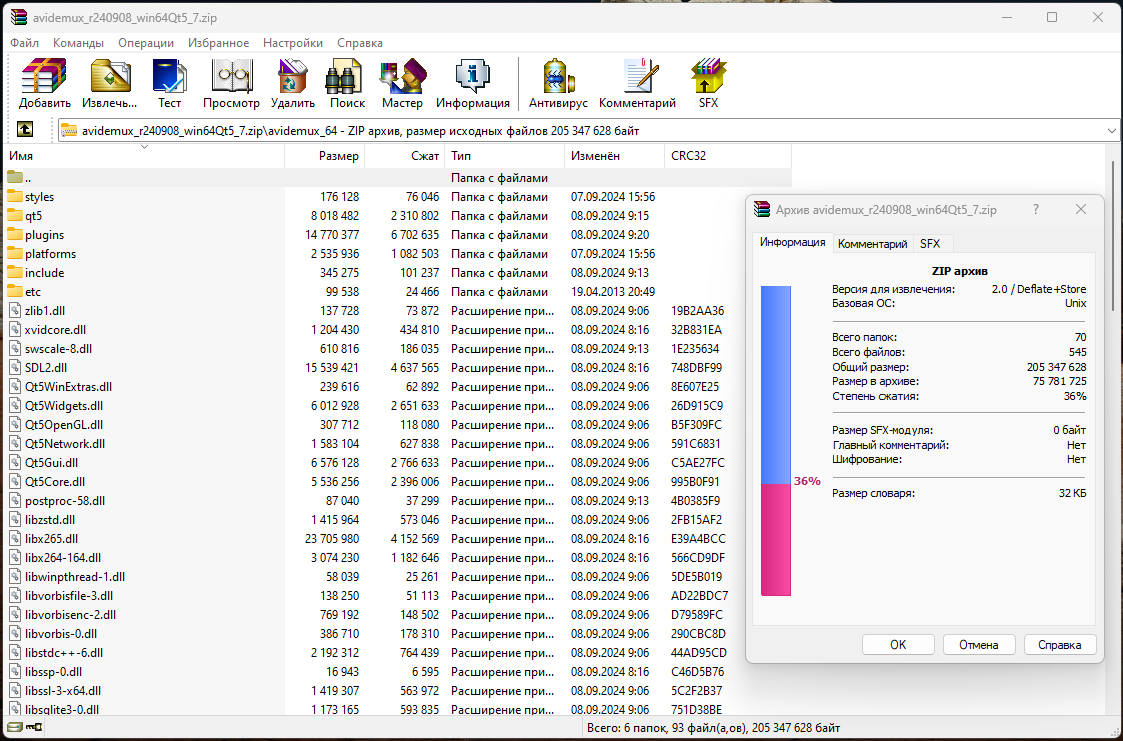Open the Избранное menu
The height and width of the screenshot is (741, 1123).
(x=218, y=43)
